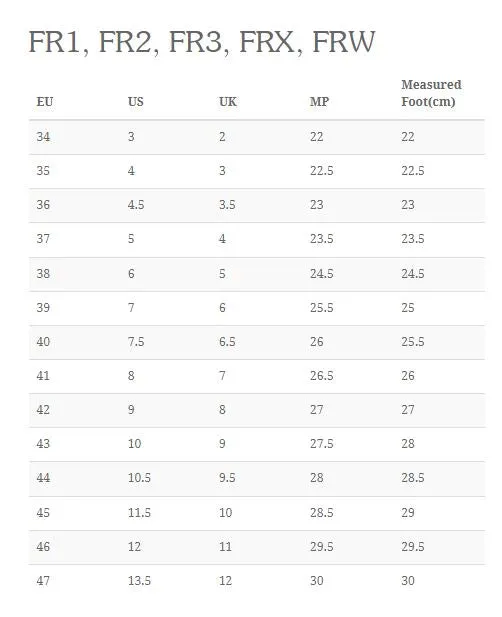Select the MP column header
The height and width of the screenshot is (617, 502).
tap(319, 102)
